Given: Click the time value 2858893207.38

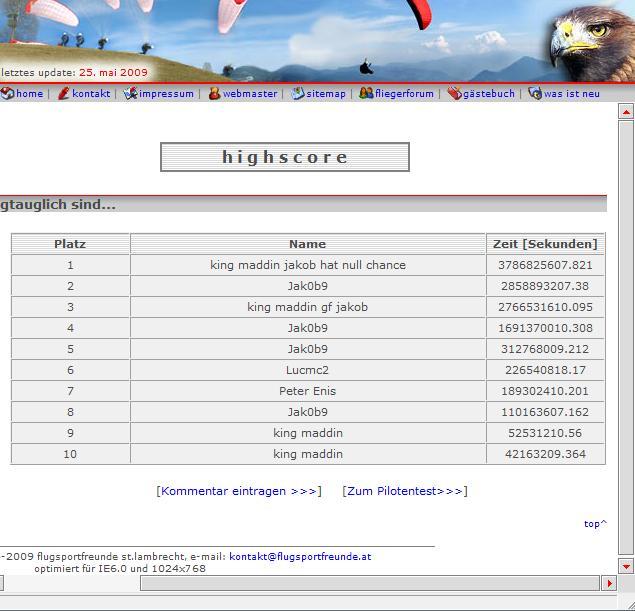Looking at the screenshot, I should tap(545, 286).
